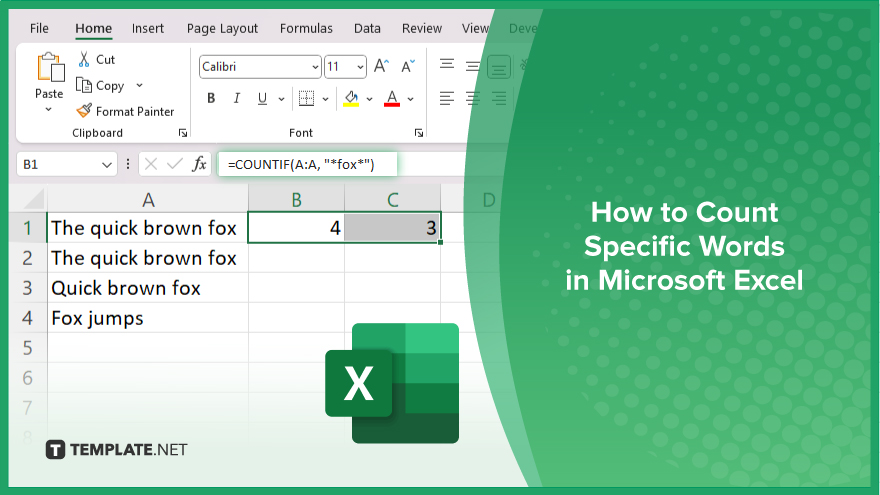Image resolution: width=880 pixels, height=495 pixels.
Task: Decrease font size with smaller A icon
Action: point(408,66)
